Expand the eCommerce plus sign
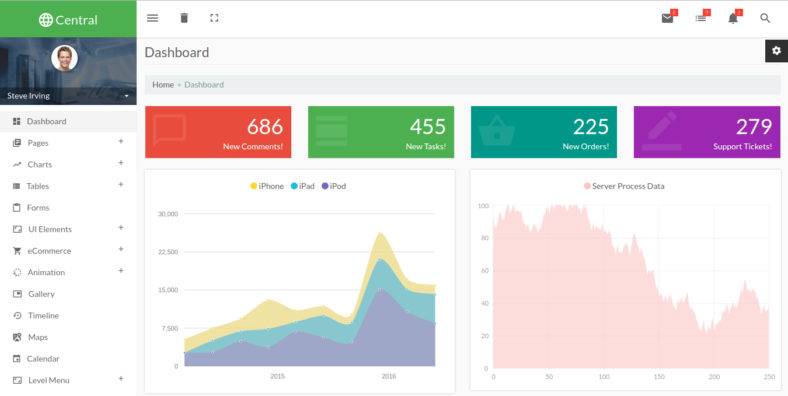The width and height of the screenshot is (788, 396). [x=121, y=249]
